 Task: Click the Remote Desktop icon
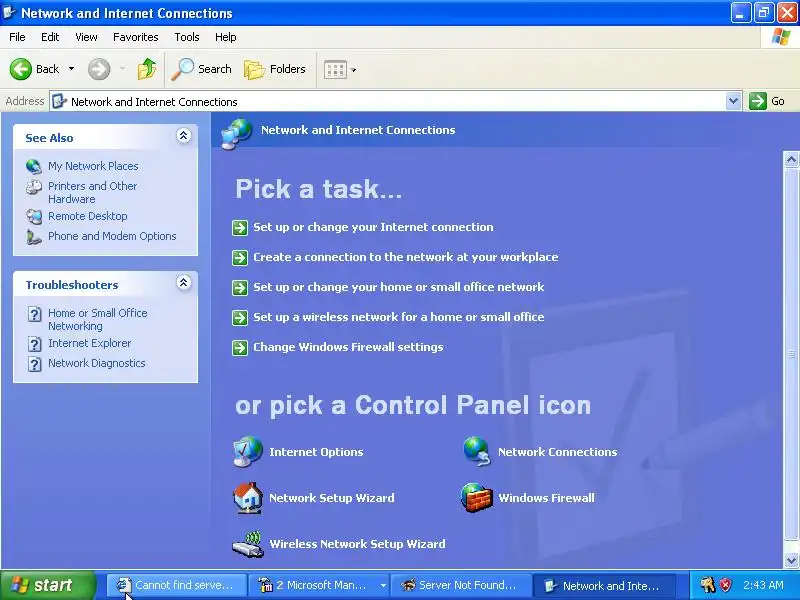click(34, 217)
